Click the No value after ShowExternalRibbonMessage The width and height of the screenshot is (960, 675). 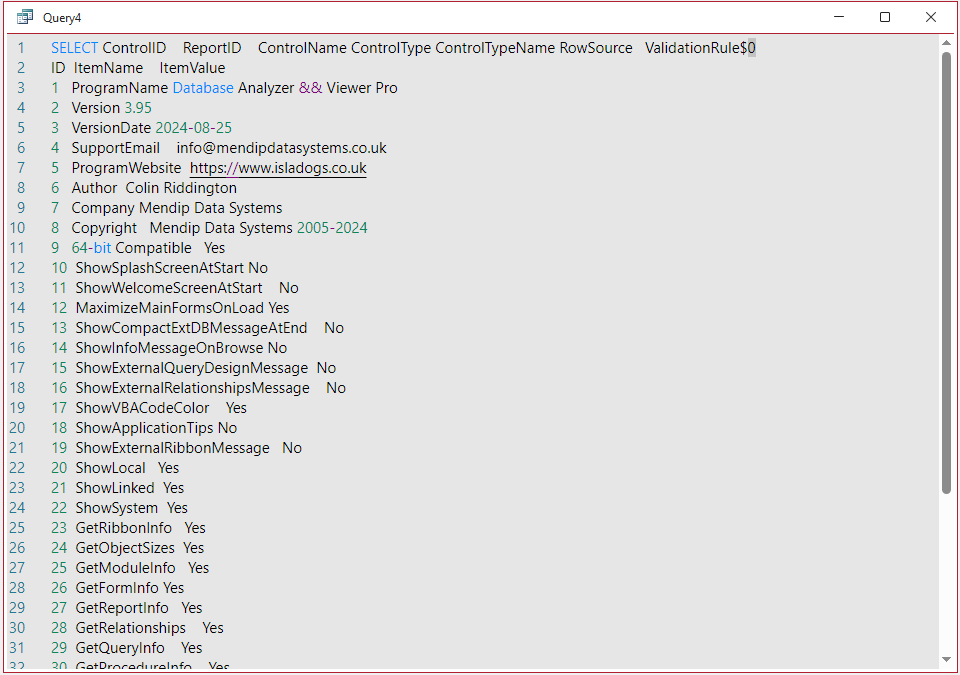[x=292, y=448]
